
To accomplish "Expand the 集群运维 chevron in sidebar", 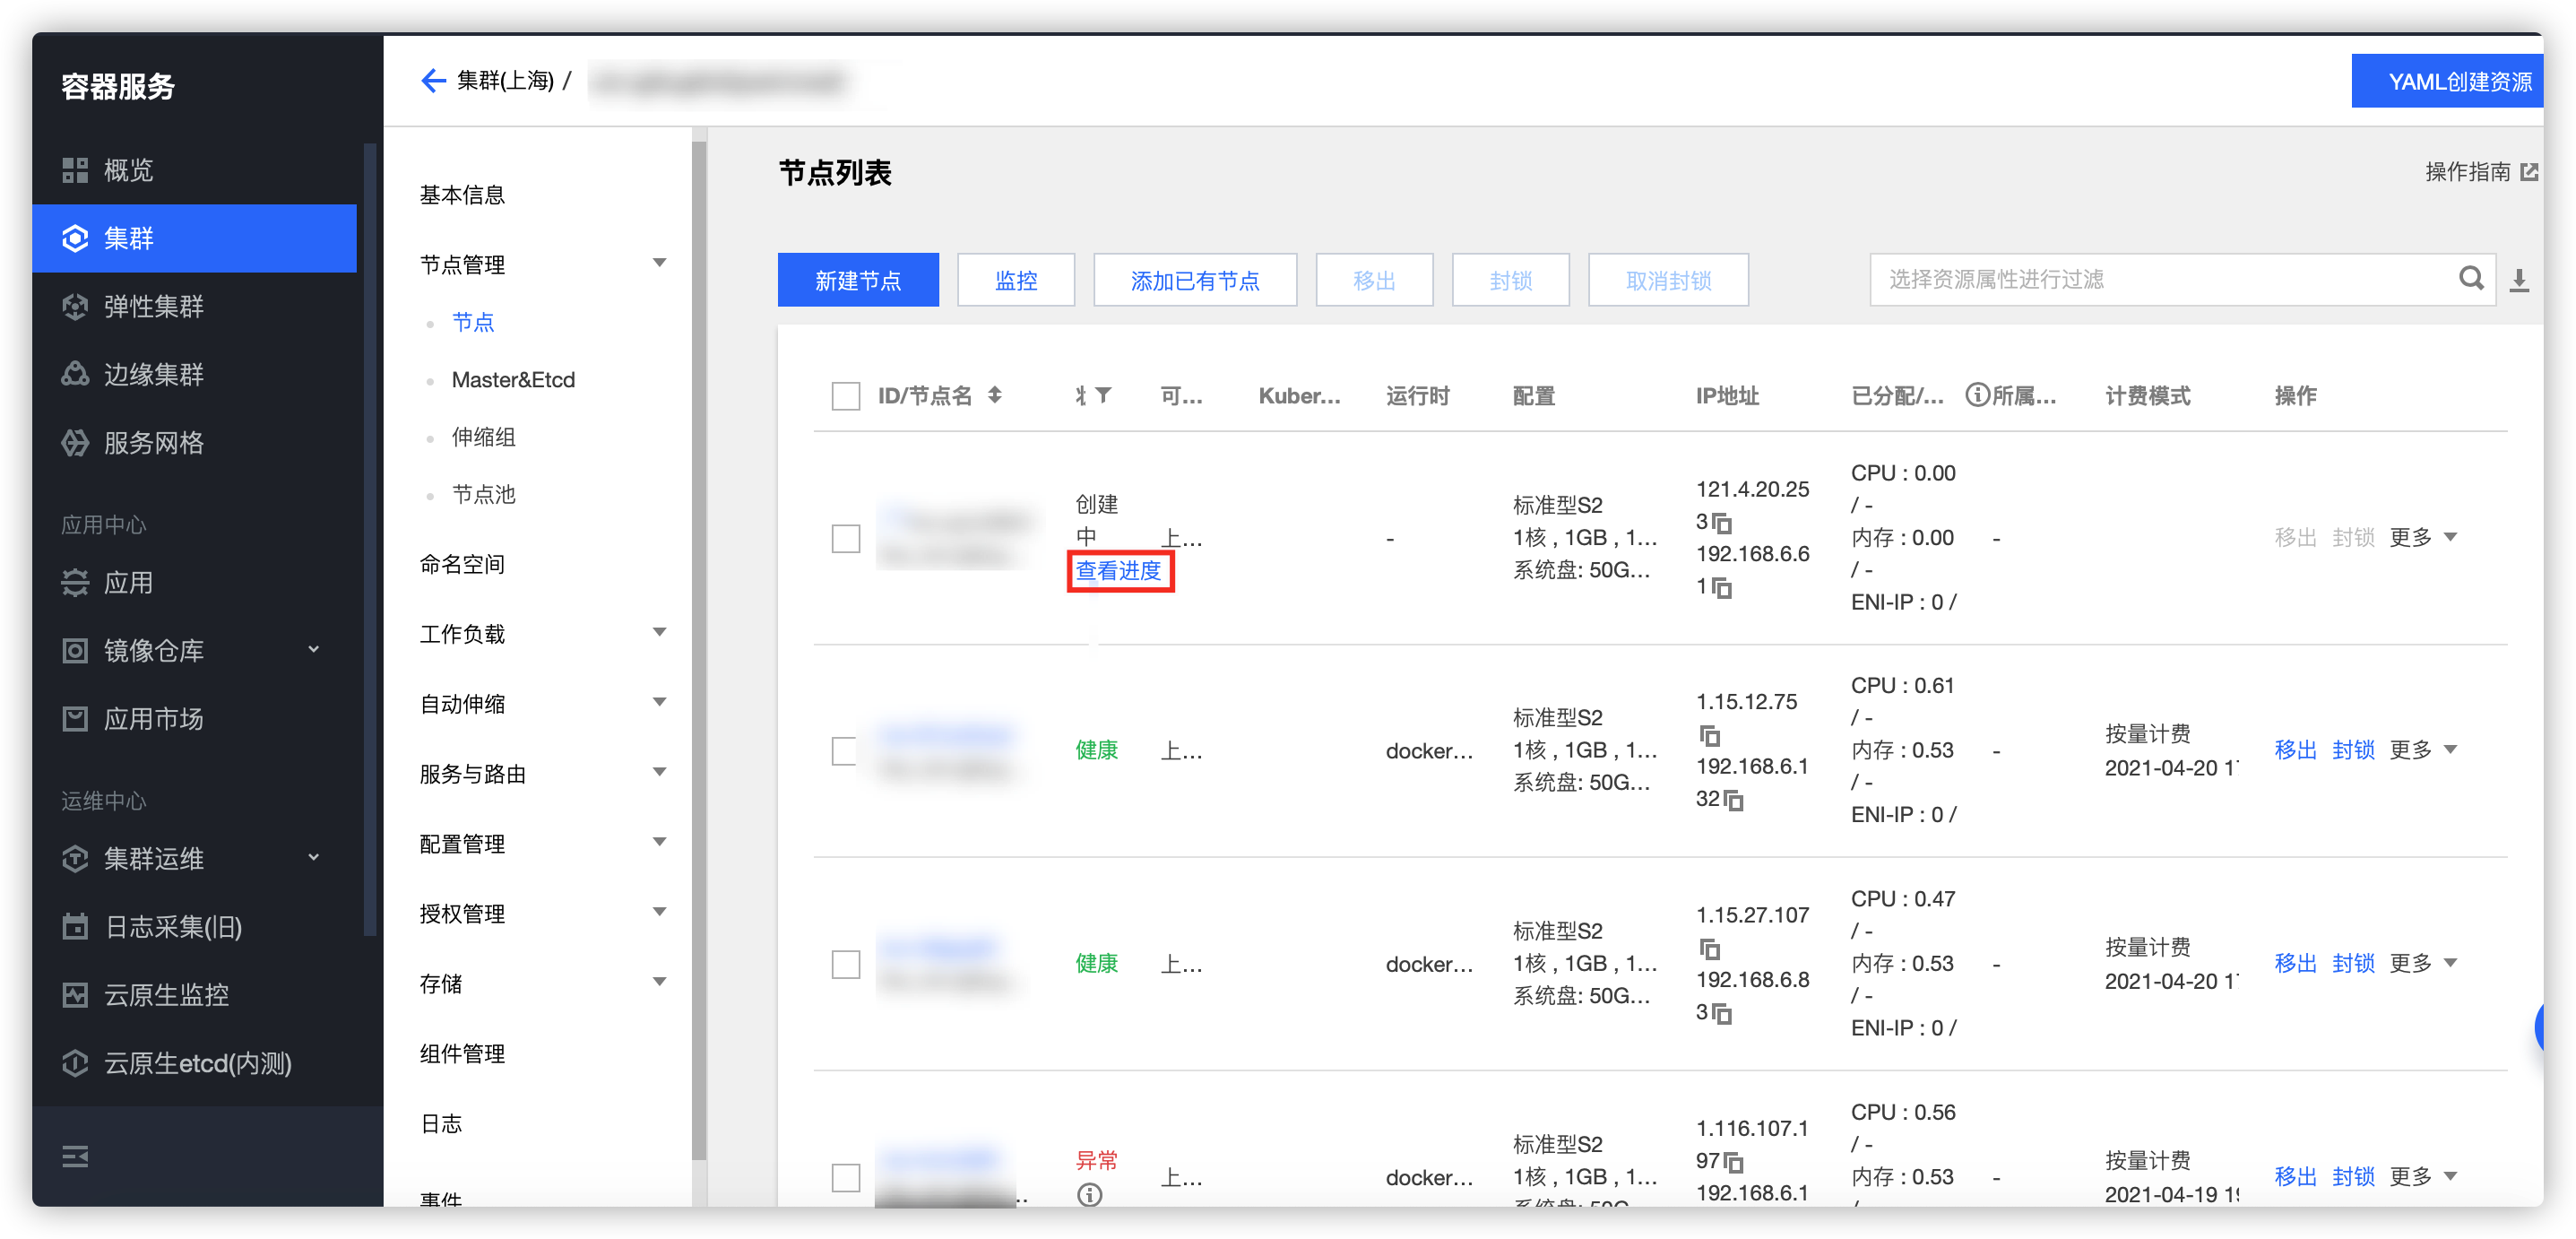I will pos(314,858).
